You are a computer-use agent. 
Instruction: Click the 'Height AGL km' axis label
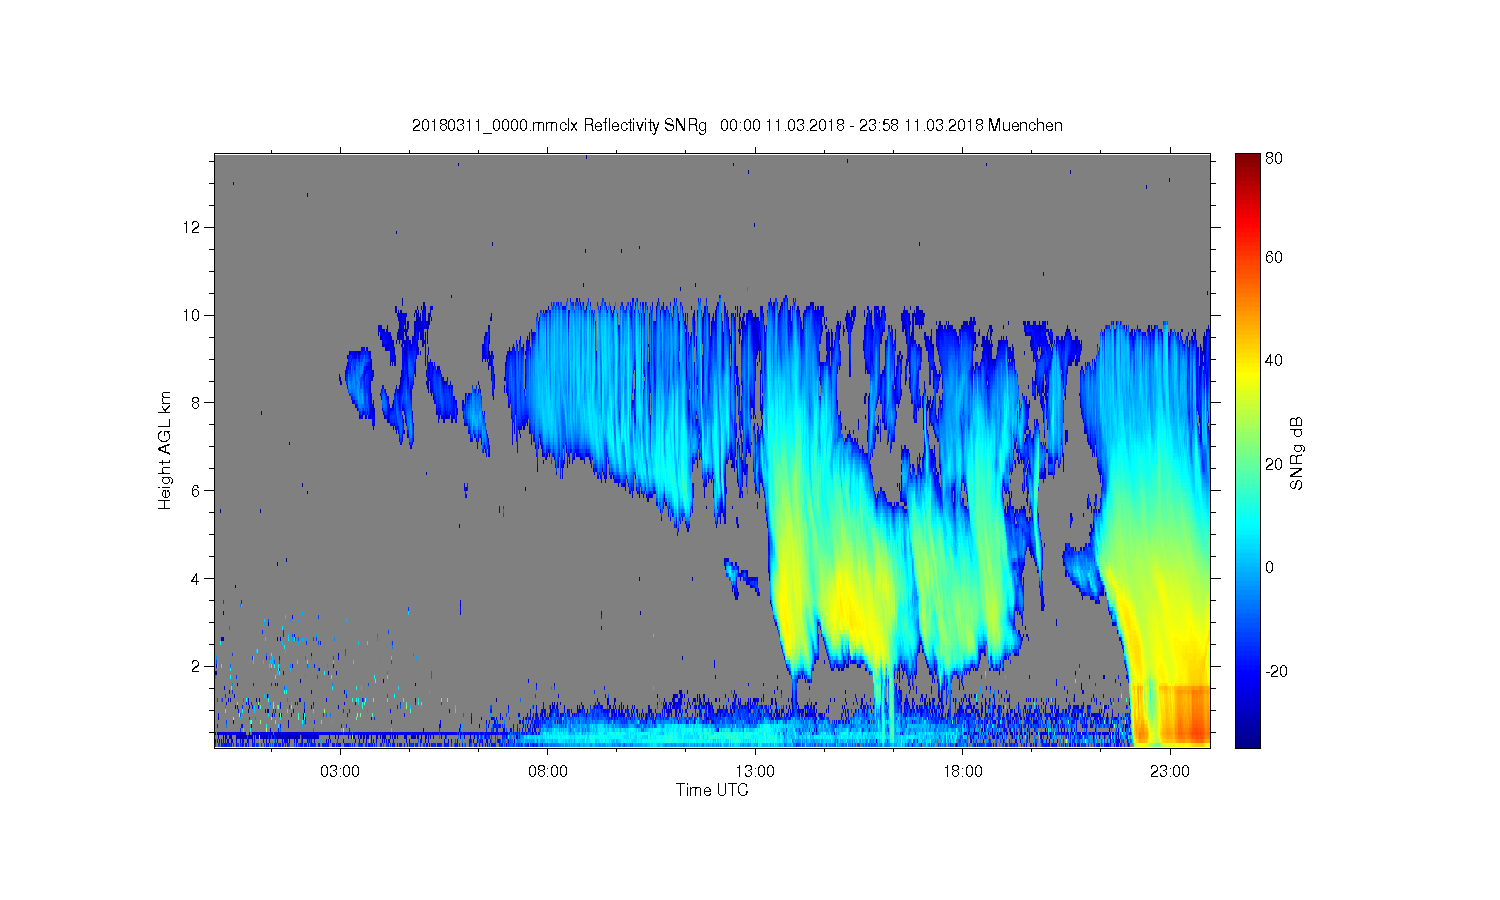click(x=165, y=450)
